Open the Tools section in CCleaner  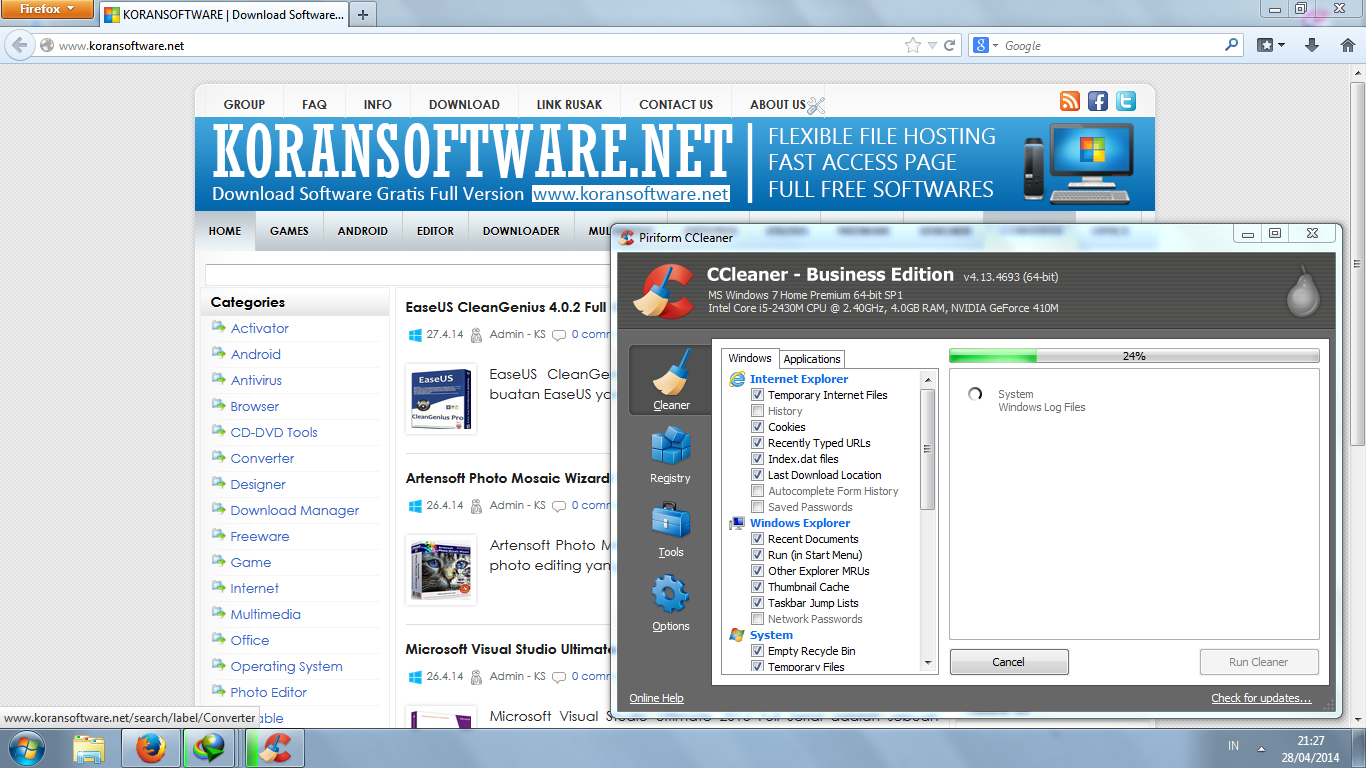[670, 530]
